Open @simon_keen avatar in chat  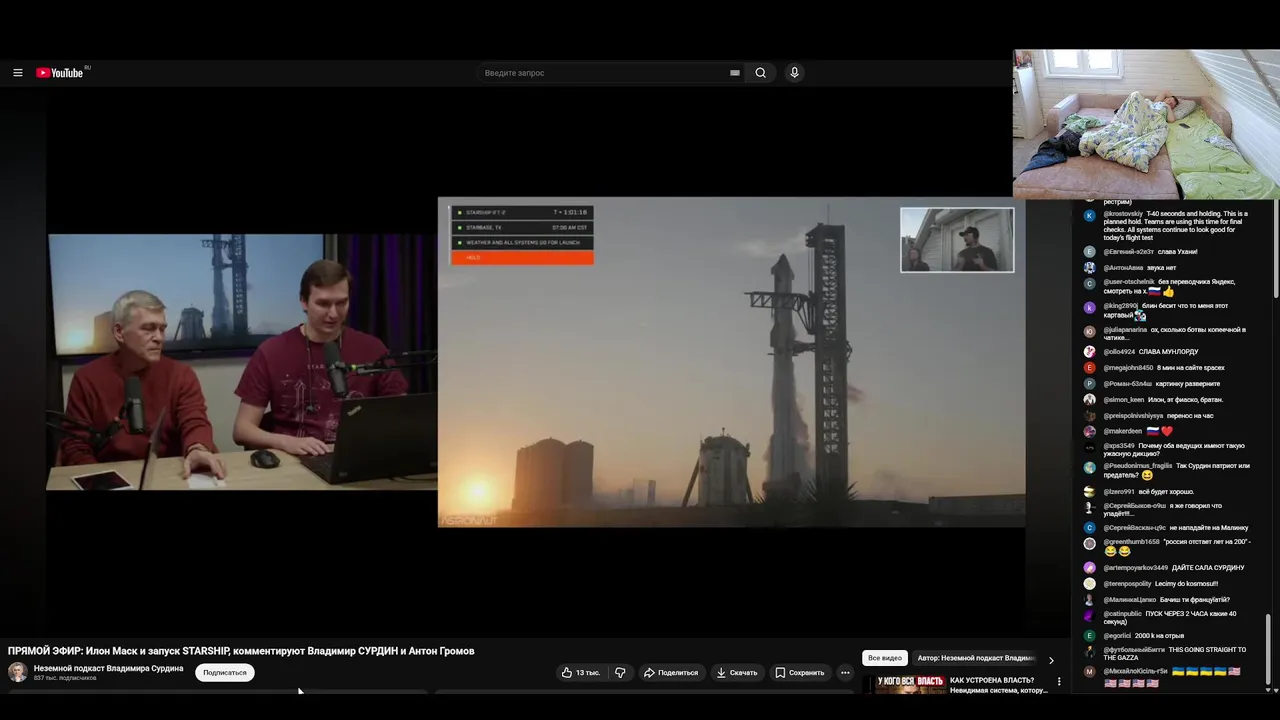[x=1090, y=400]
